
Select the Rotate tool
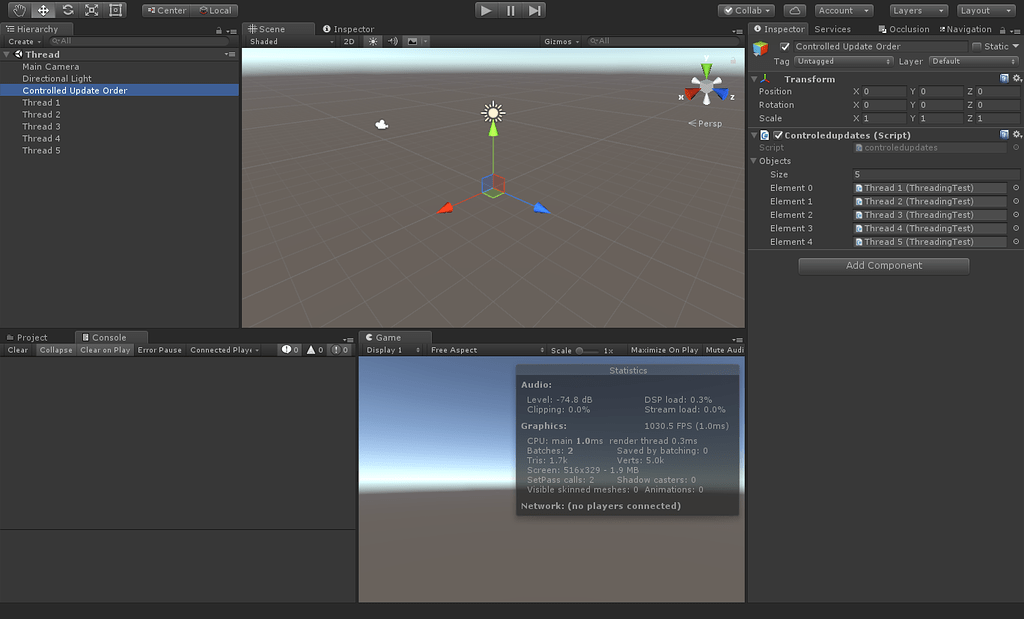(x=67, y=10)
